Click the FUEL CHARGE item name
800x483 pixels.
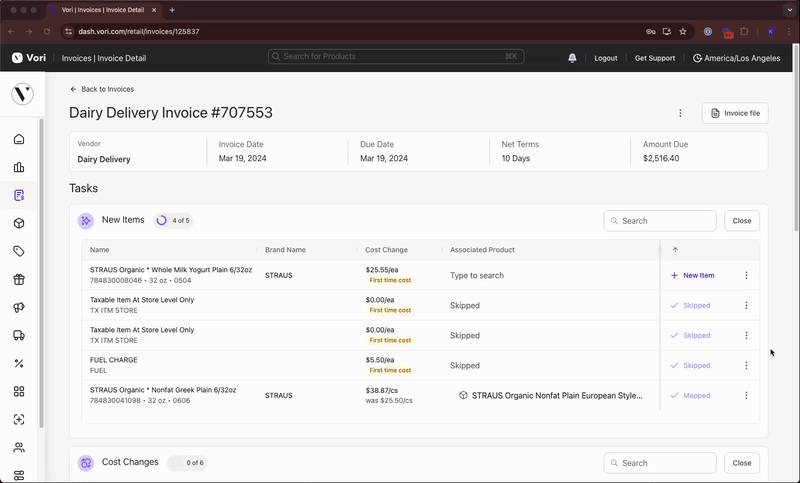tap(113, 360)
